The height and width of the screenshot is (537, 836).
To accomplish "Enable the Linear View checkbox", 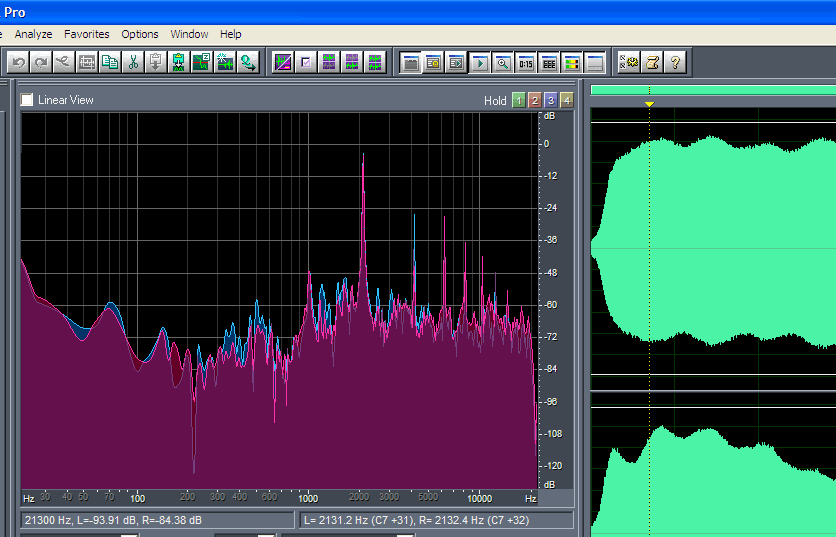I will 27,100.
